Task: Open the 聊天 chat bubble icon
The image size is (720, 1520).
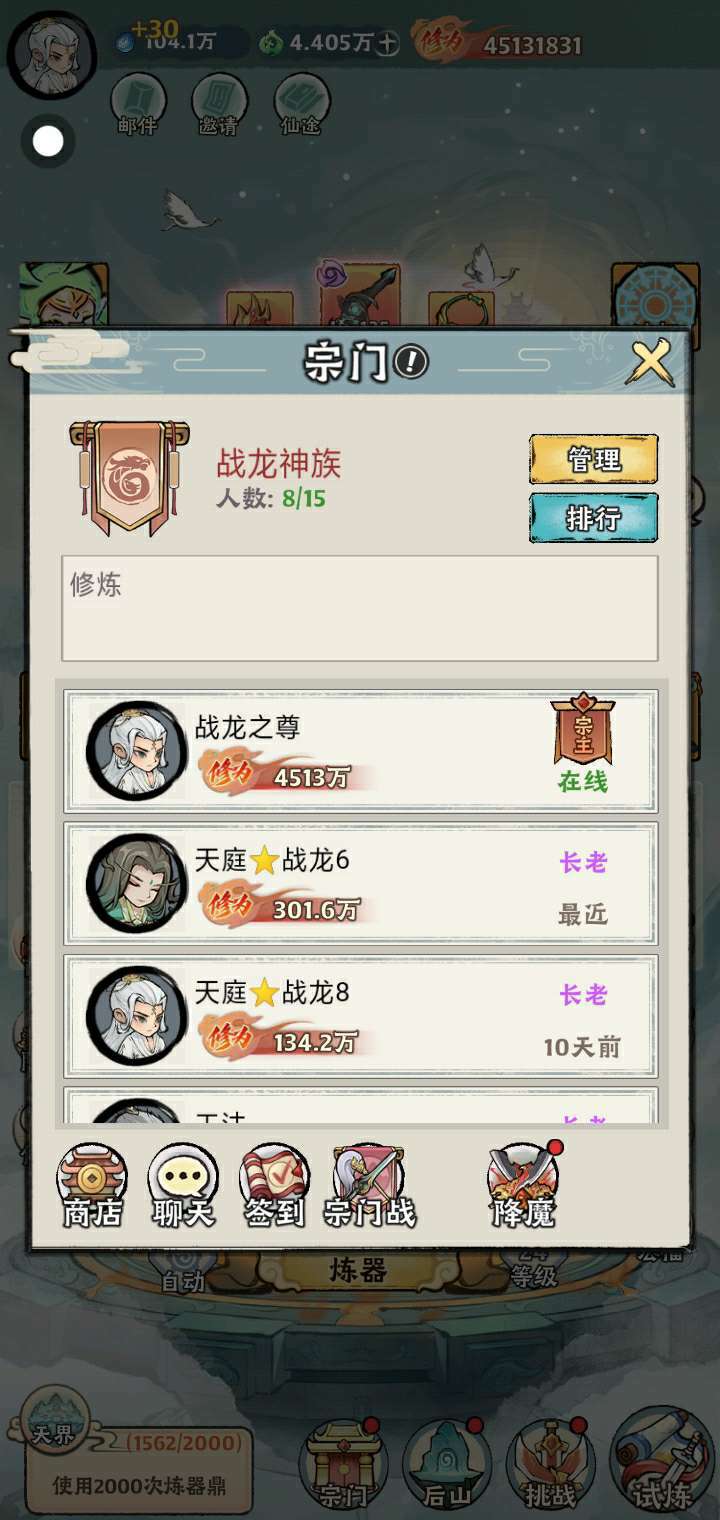Action: (x=183, y=1186)
